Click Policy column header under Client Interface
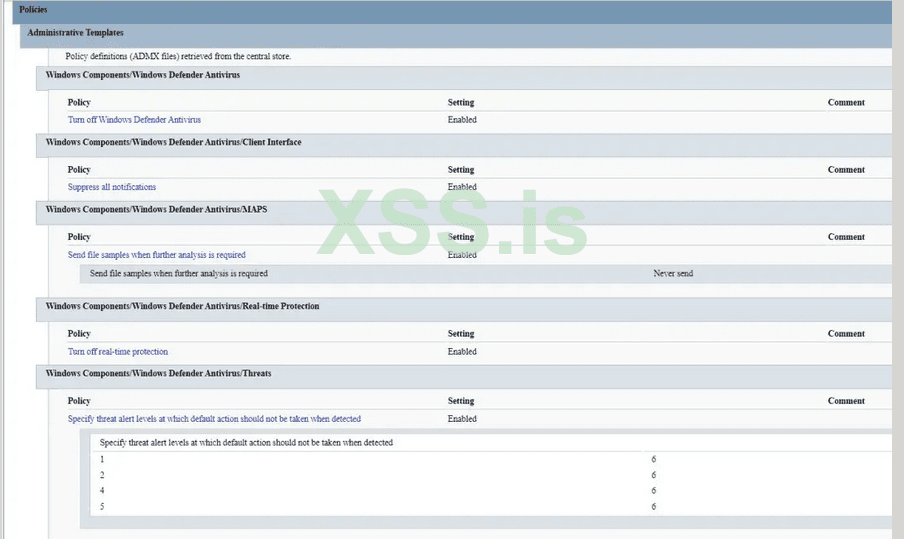Viewport: 904px width, 539px height. tap(79, 170)
